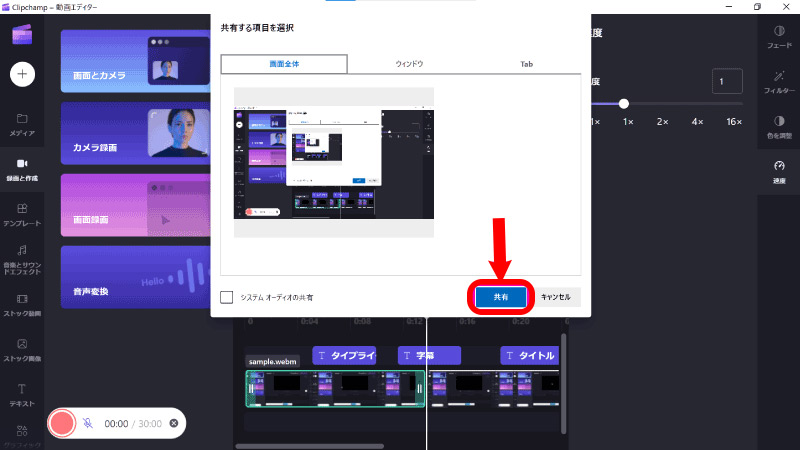Set speed to 4× mark
Viewport: 800px width, 450px height.
697,121
